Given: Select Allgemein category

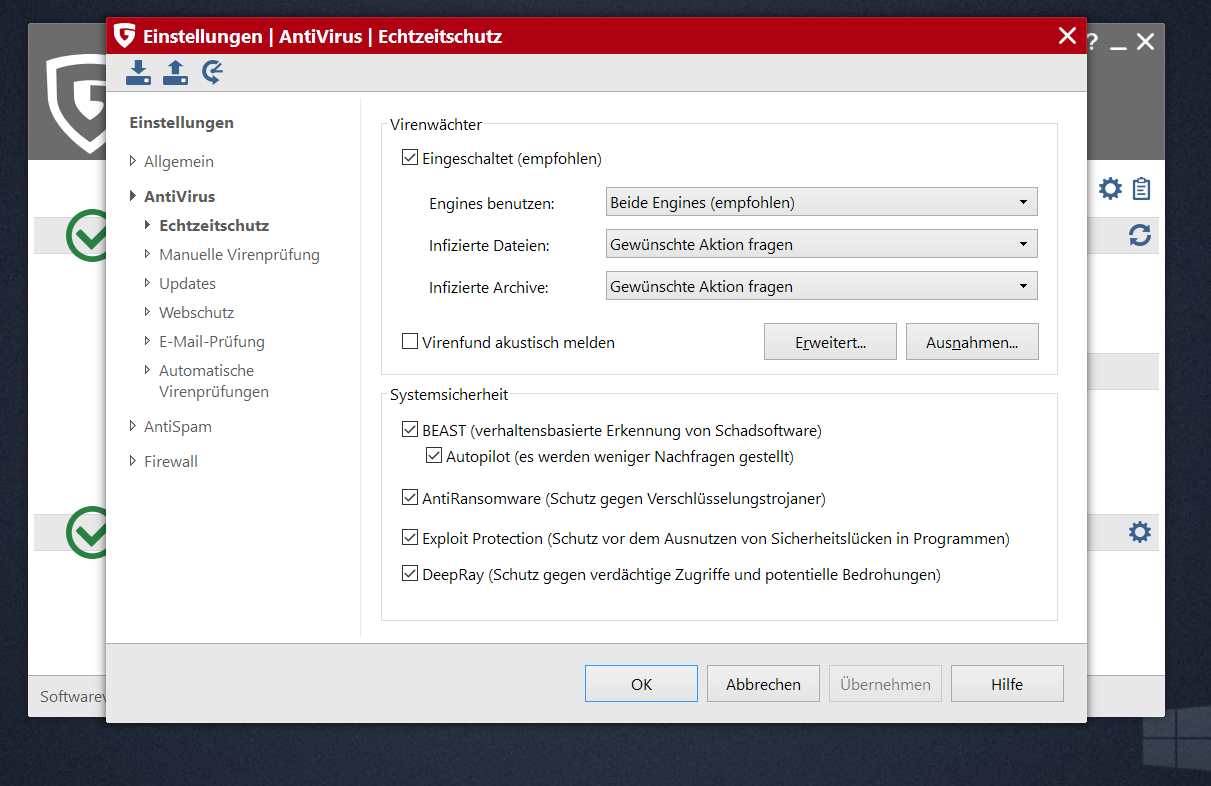Looking at the screenshot, I should (x=179, y=161).
